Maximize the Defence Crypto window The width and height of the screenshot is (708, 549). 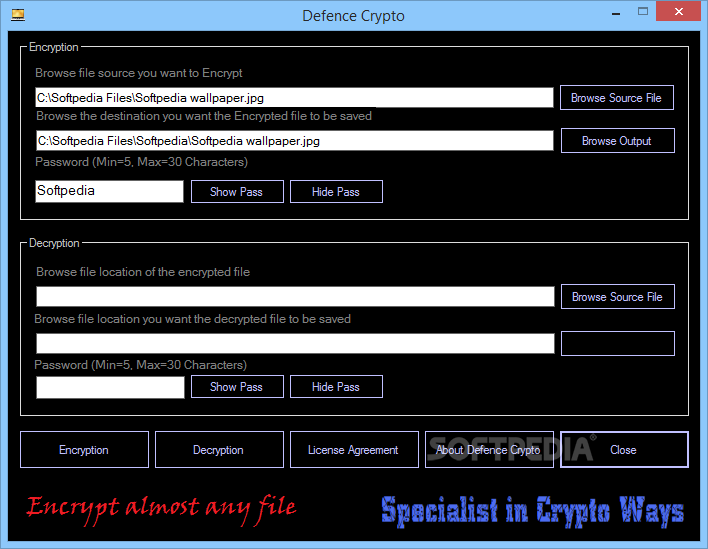(x=643, y=12)
